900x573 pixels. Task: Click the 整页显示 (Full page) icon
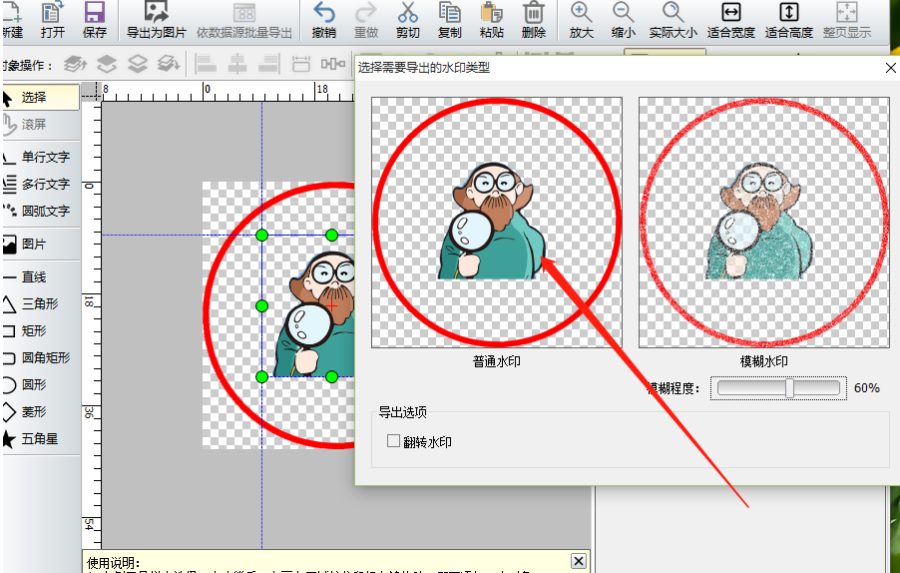point(847,13)
